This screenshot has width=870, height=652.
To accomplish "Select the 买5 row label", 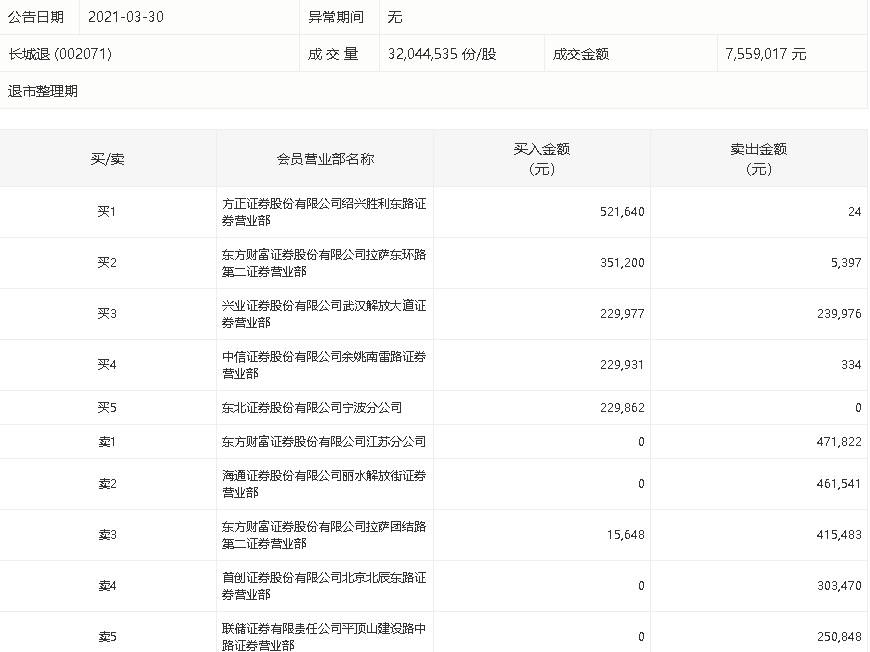I will [x=107, y=408].
